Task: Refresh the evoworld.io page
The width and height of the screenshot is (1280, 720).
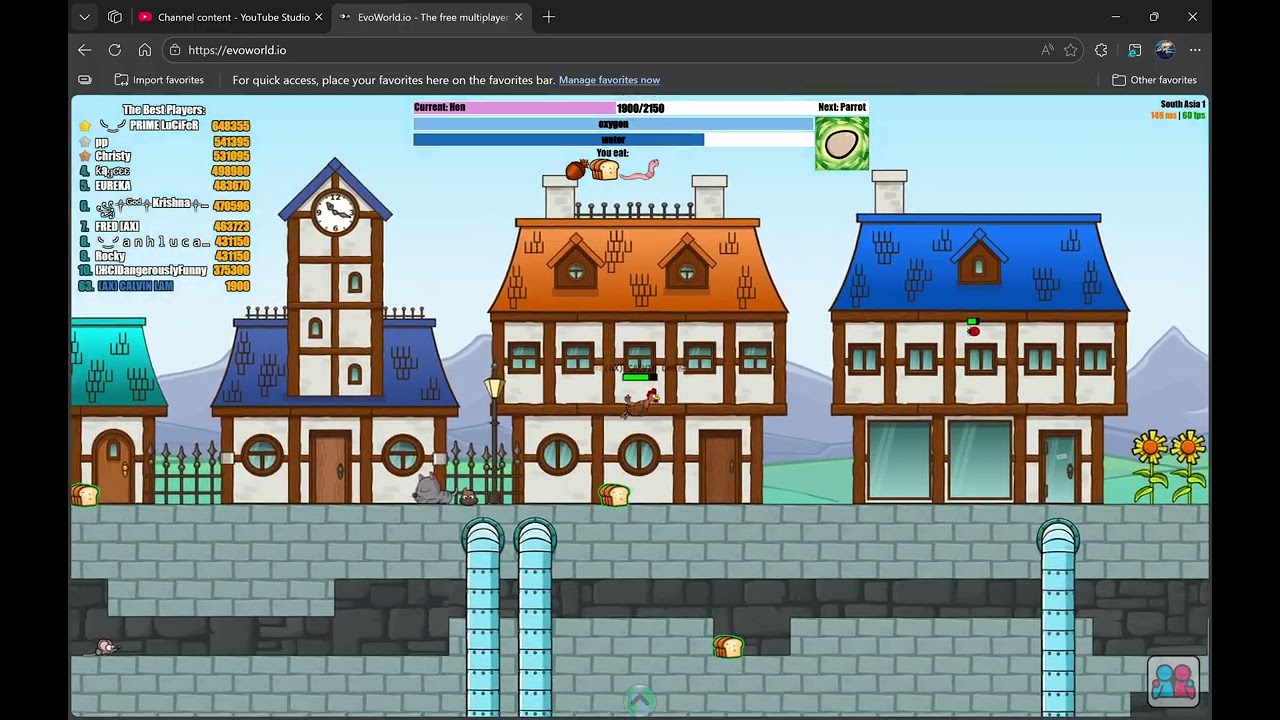Action: [115, 50]
